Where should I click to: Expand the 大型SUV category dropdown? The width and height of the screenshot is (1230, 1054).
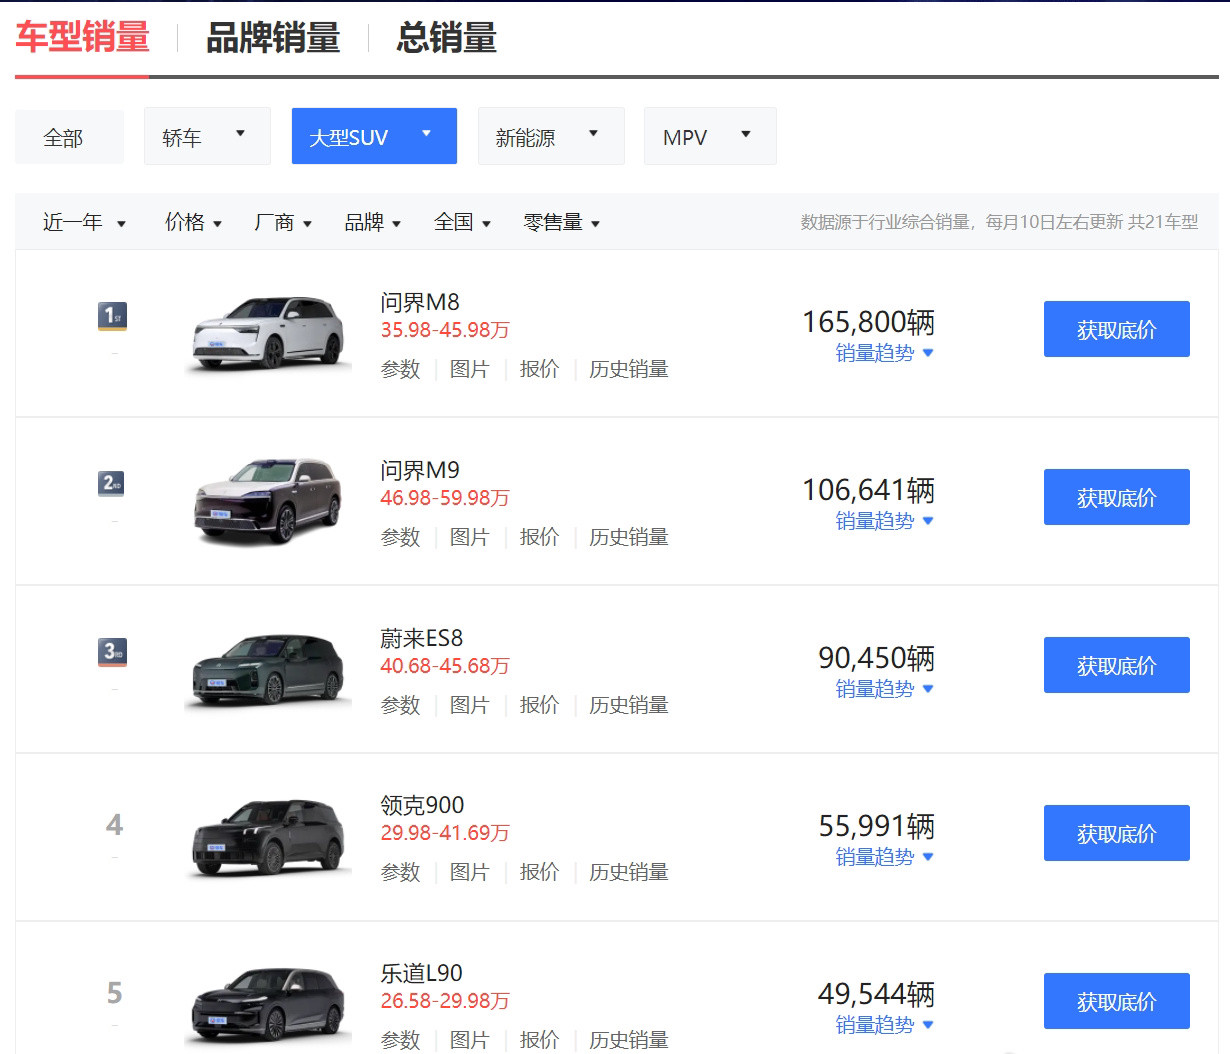(x=374, y=136)
